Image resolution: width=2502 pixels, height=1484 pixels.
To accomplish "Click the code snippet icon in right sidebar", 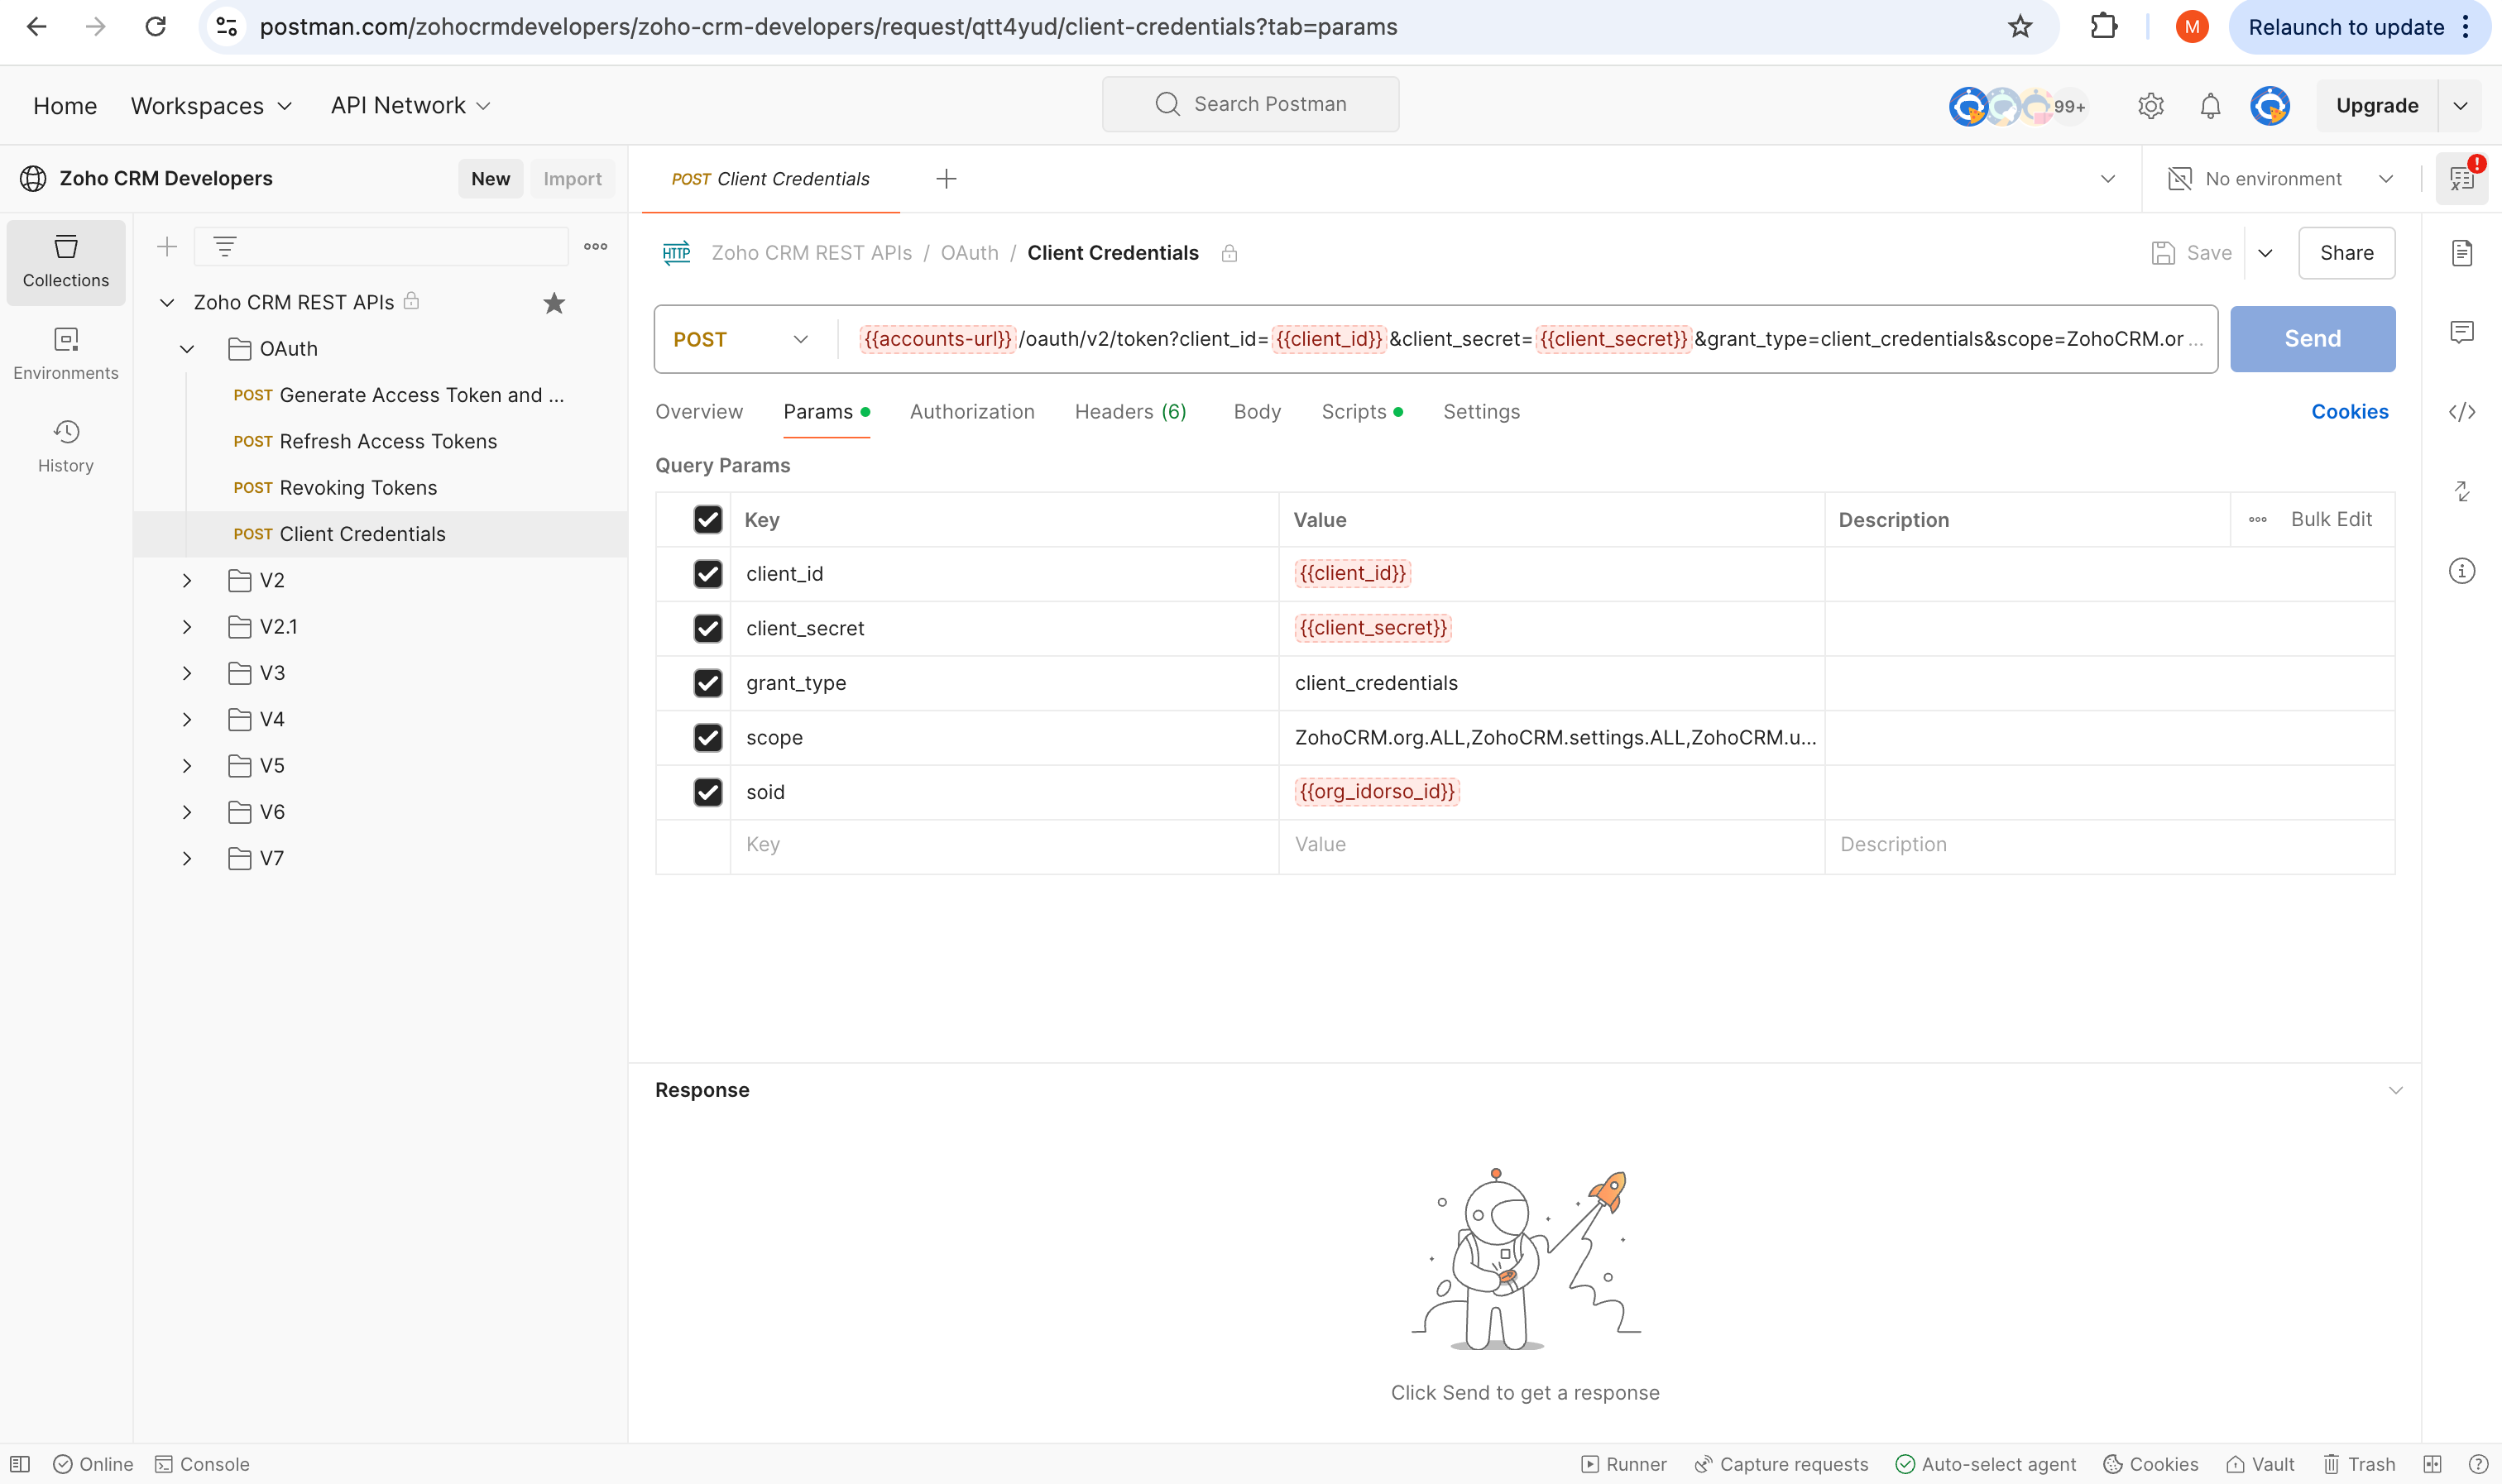I will click(x=2461, y=412).
